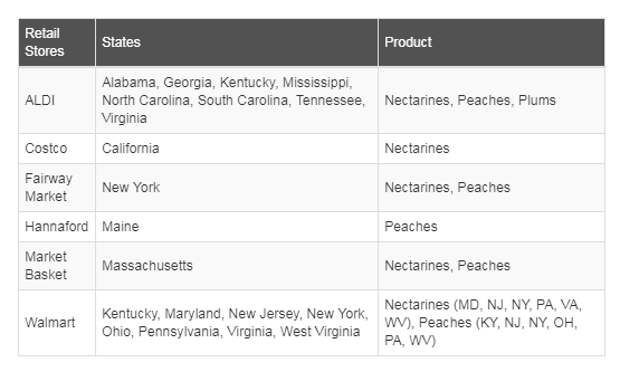Select the Costco store cell

(x=57, y=148)
